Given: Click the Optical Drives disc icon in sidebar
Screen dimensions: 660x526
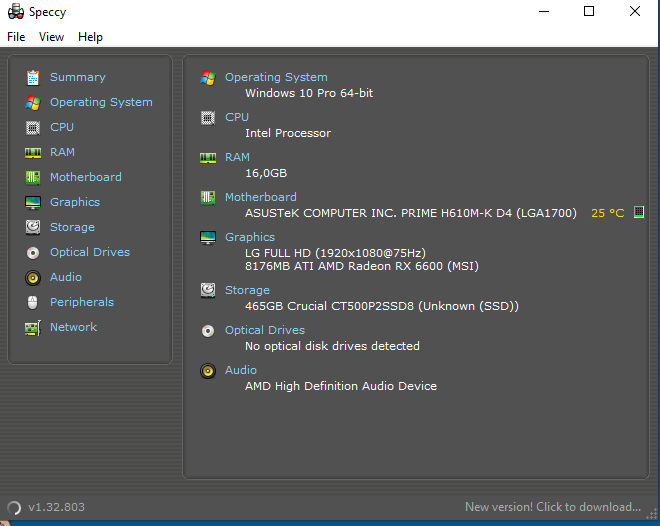Looking at the screenshot, I should [33, 253].
